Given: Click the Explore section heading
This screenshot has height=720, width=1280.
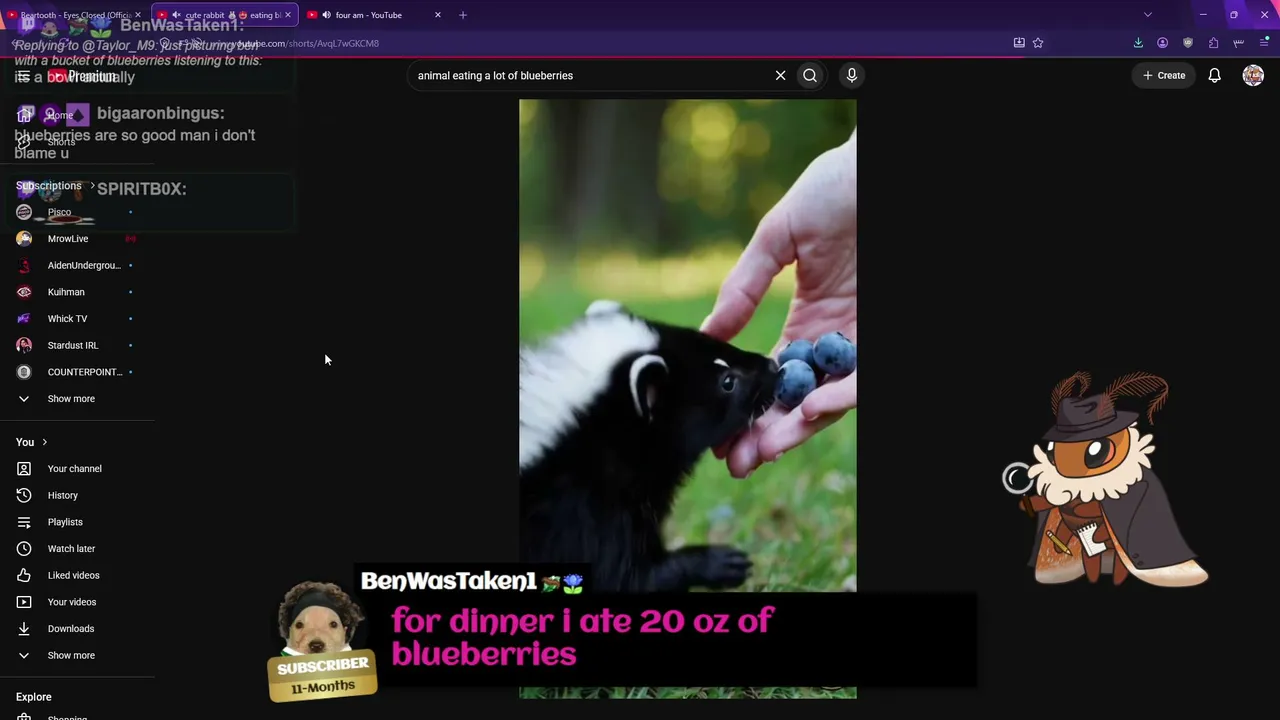Looking at the screenshot, I should pyautogui.click(x=34, y=697).
